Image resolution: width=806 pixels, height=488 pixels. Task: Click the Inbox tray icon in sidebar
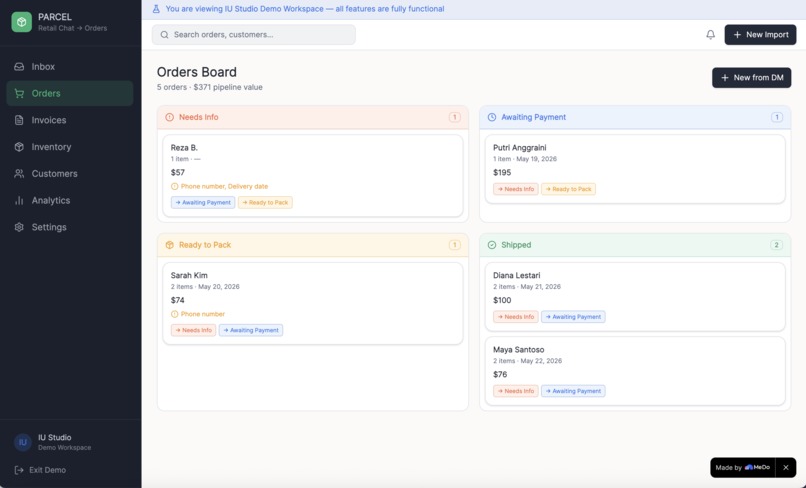tap(19, 66)
